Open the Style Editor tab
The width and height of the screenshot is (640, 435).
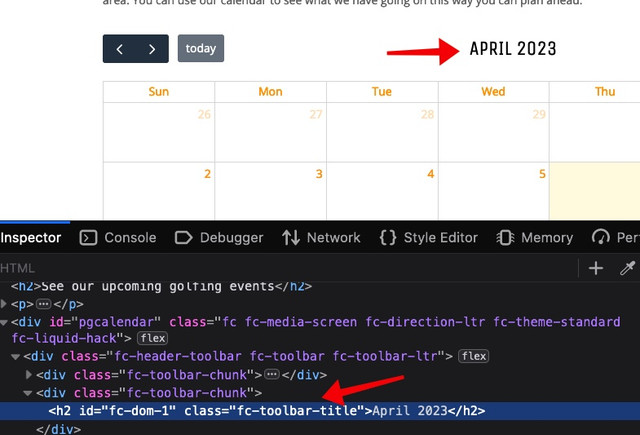pyautogui.click(x=429, y=237)
